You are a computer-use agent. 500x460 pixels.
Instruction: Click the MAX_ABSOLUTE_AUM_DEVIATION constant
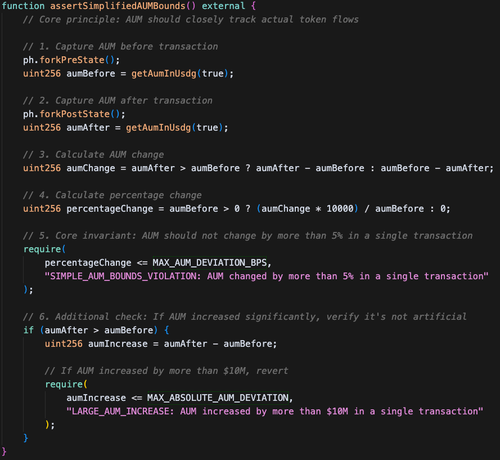218,398
